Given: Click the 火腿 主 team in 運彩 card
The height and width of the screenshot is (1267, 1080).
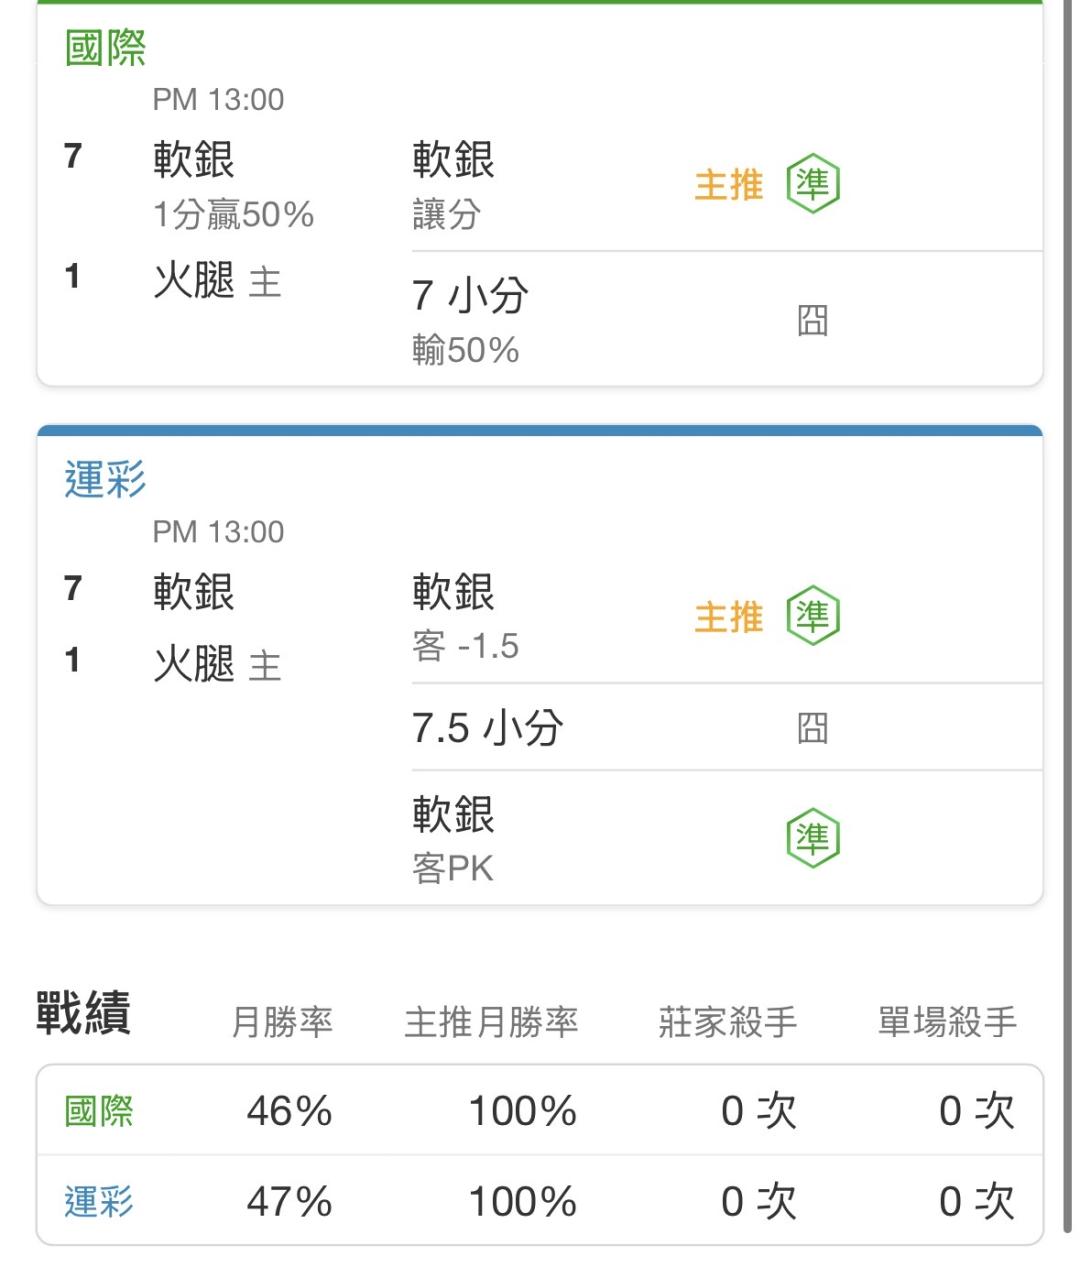Looking at the screenshot, I should coord(217,664).
